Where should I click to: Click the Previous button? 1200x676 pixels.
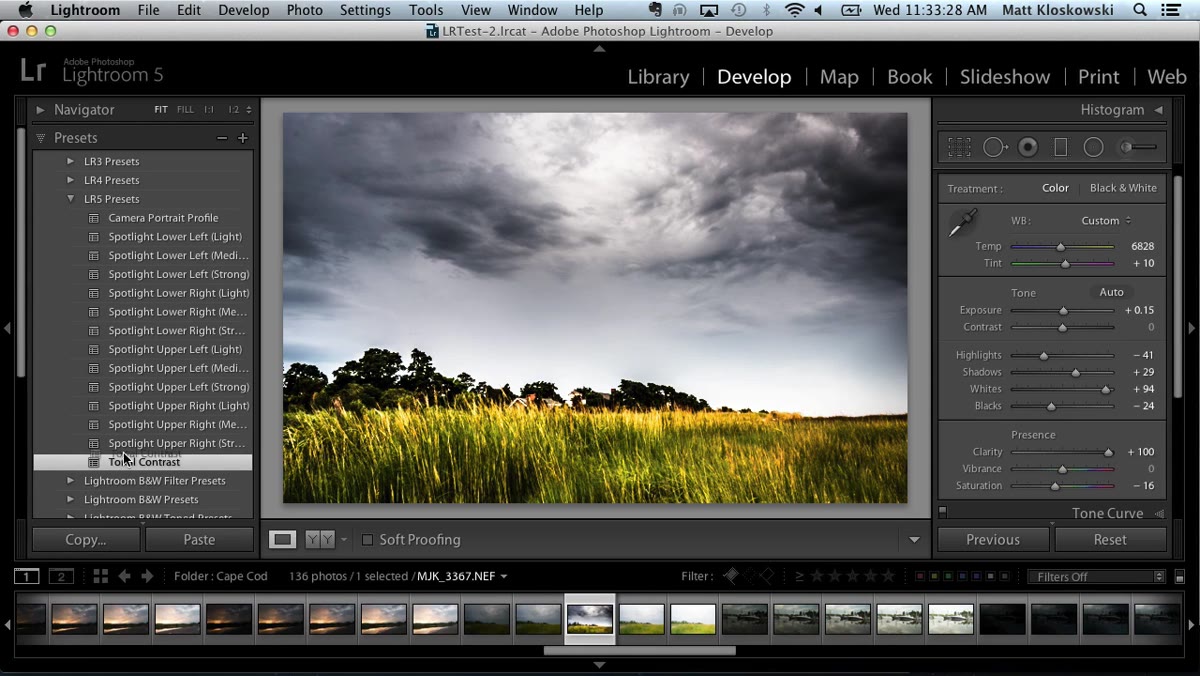(993, 539)
